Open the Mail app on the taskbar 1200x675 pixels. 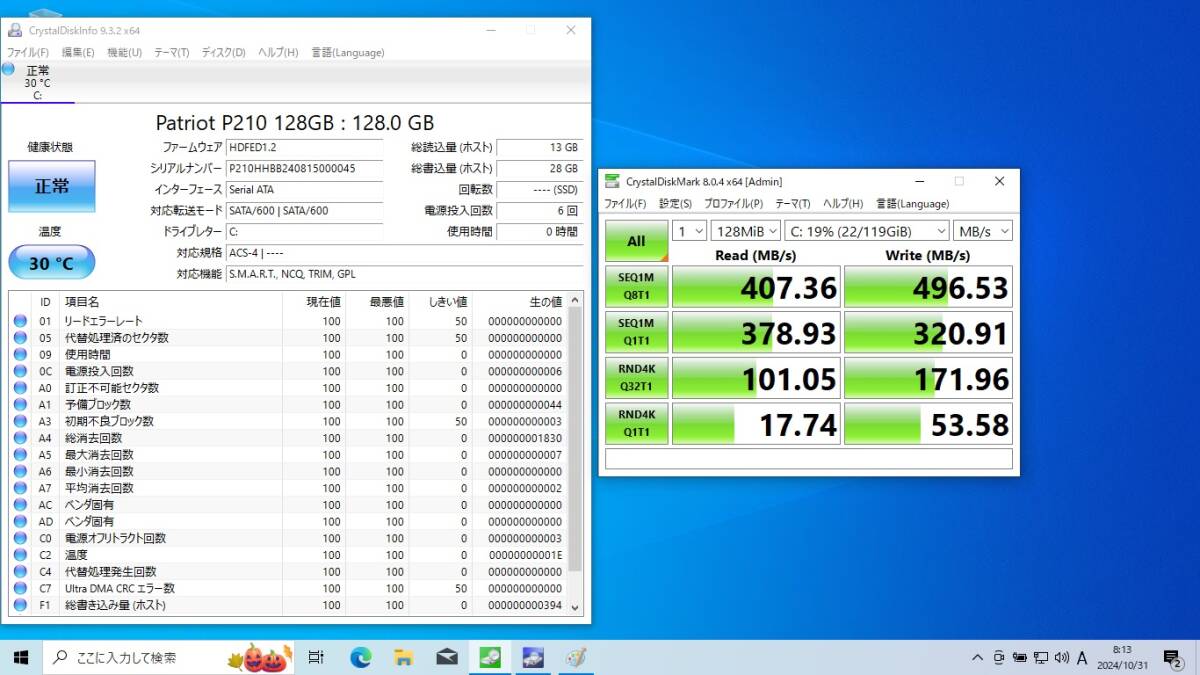point(447,657)
